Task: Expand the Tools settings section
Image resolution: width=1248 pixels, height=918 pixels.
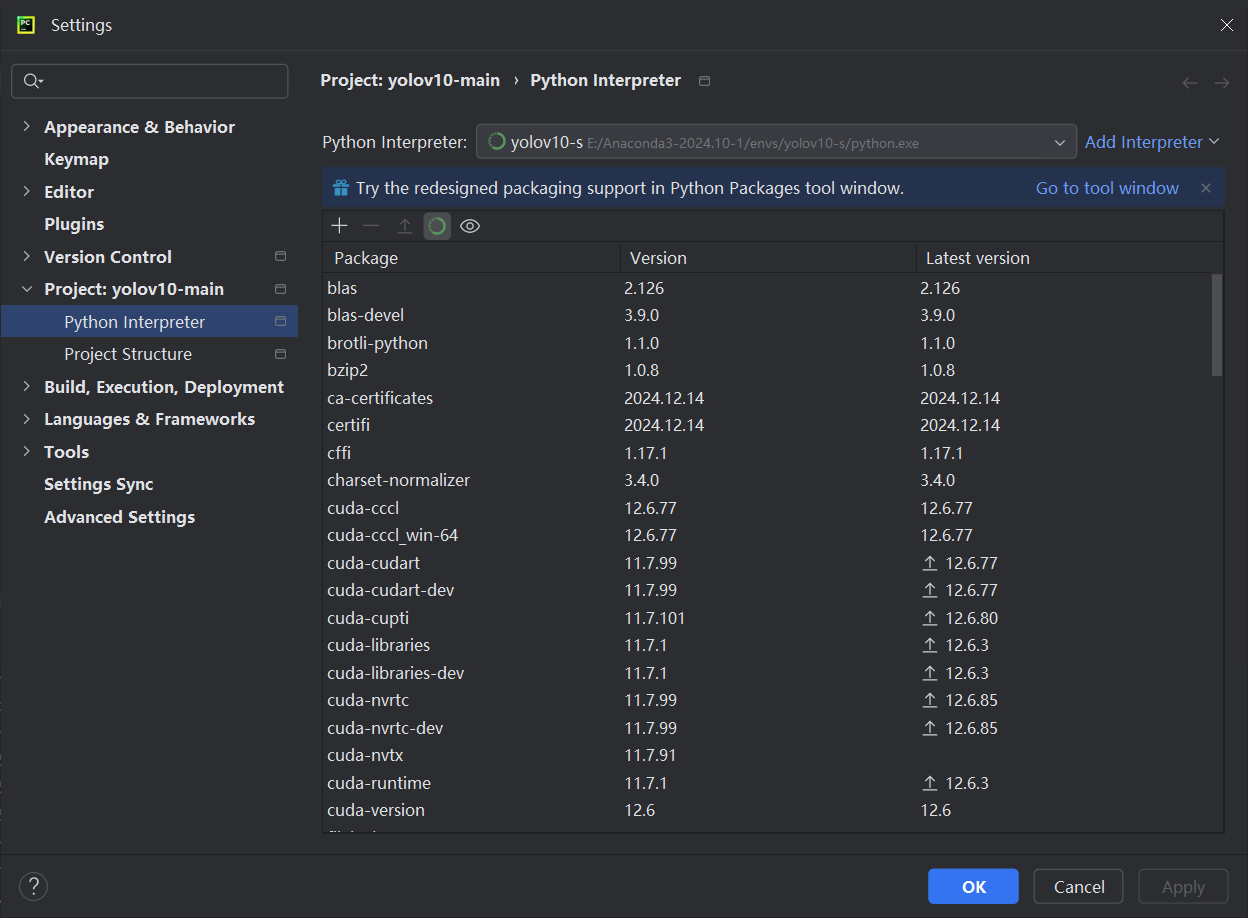Action: click(27, 452)
